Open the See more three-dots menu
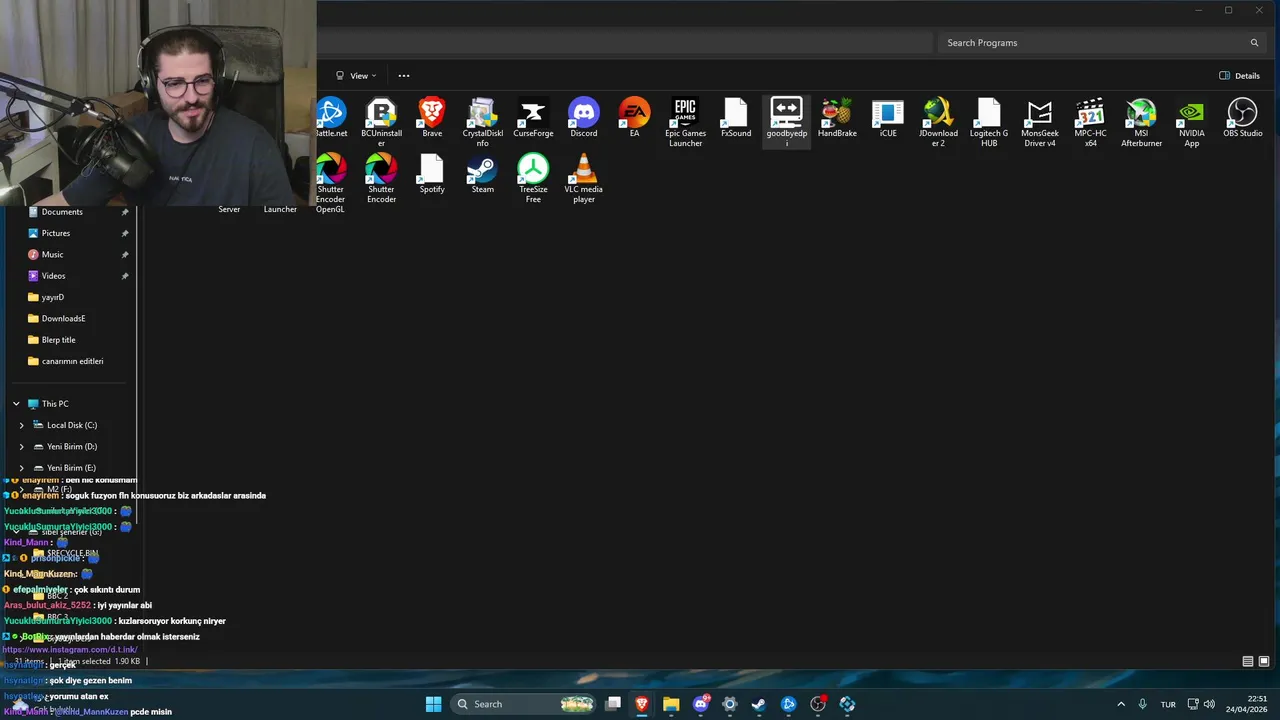 (x=404, y=76)
